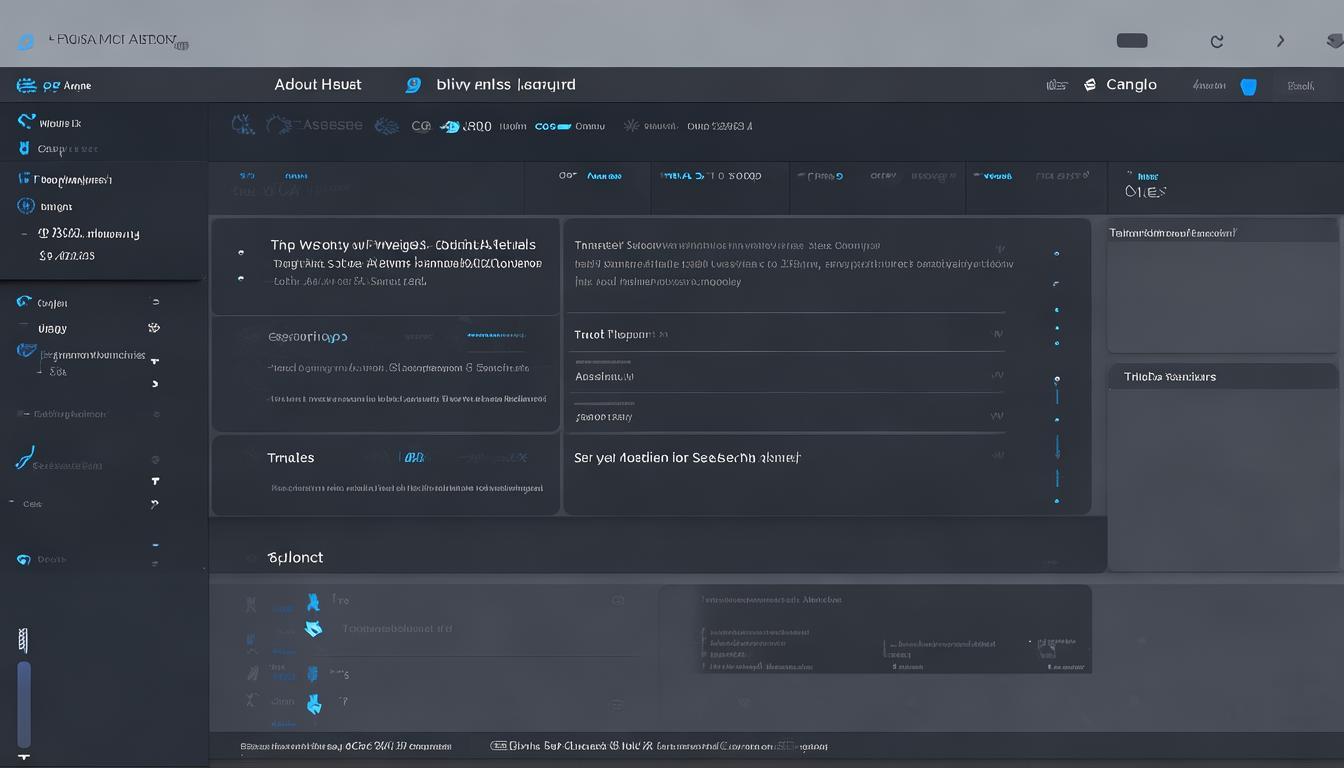Expand the 'Conjen' sidebar item
This screenshot has width=1344, height=768.
tap(154, 302)
